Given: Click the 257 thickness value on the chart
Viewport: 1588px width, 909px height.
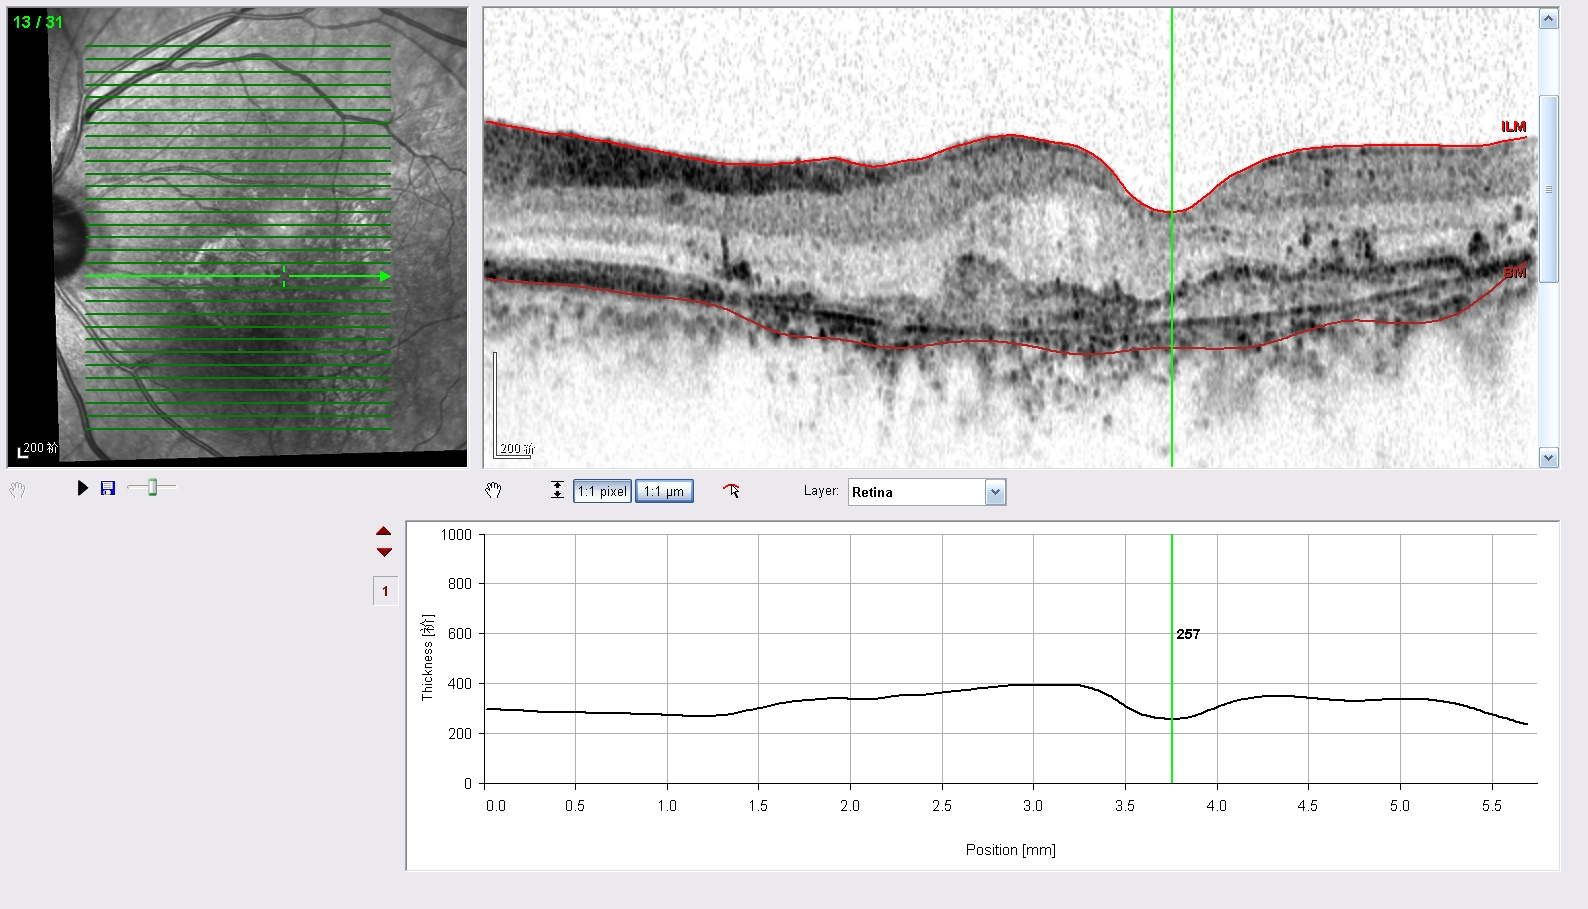Looking at the screenshot, I should (1188, 634).
